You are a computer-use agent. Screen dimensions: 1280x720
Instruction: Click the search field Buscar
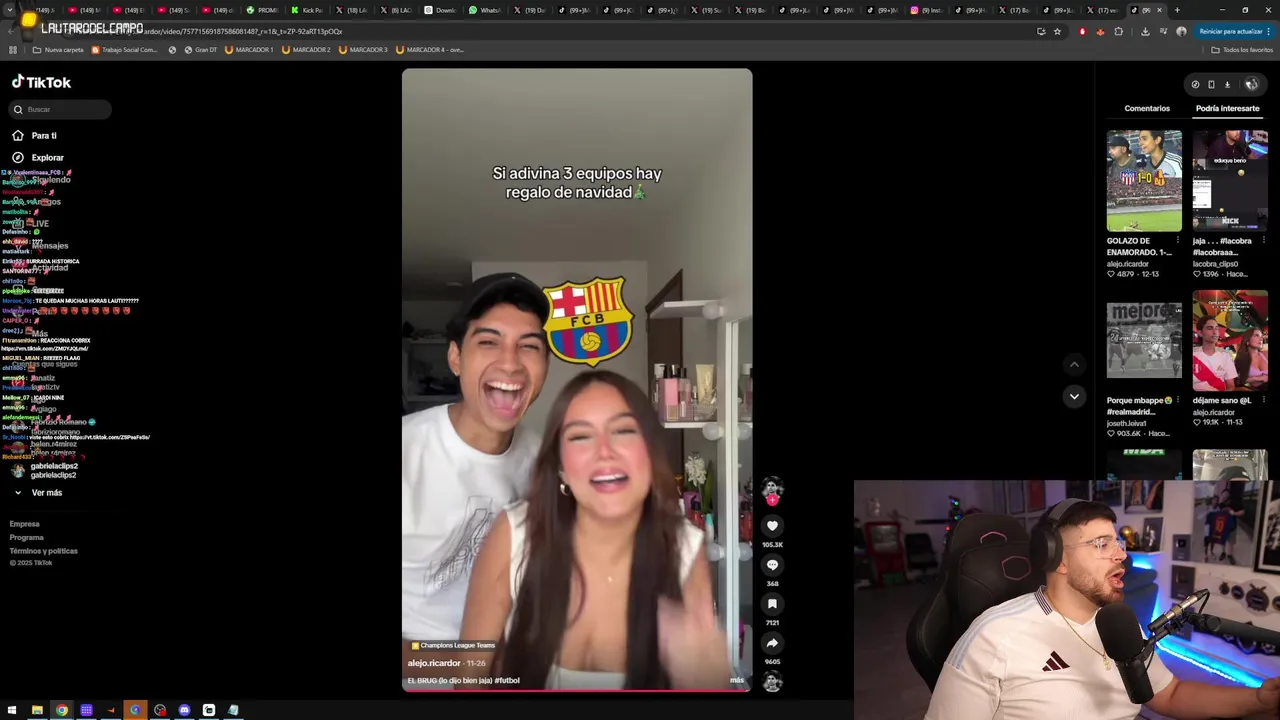(62, 109)
